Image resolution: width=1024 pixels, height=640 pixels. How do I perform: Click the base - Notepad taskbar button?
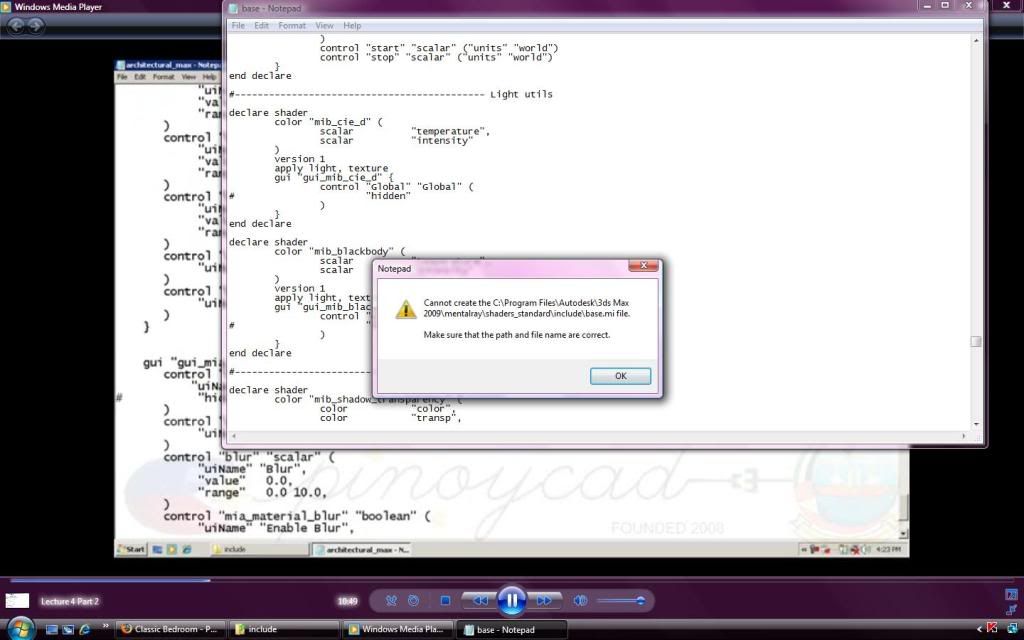click(512, 630)
